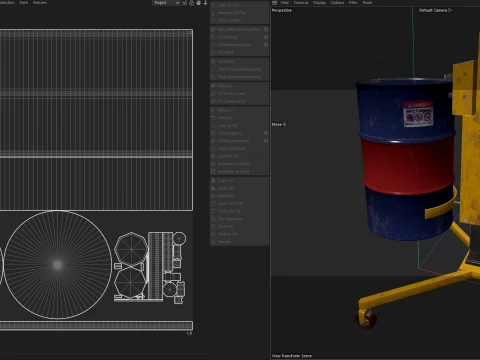Click the Copy UV command
Viewport: 480px width, 360px height.
[x=239, y=181]
